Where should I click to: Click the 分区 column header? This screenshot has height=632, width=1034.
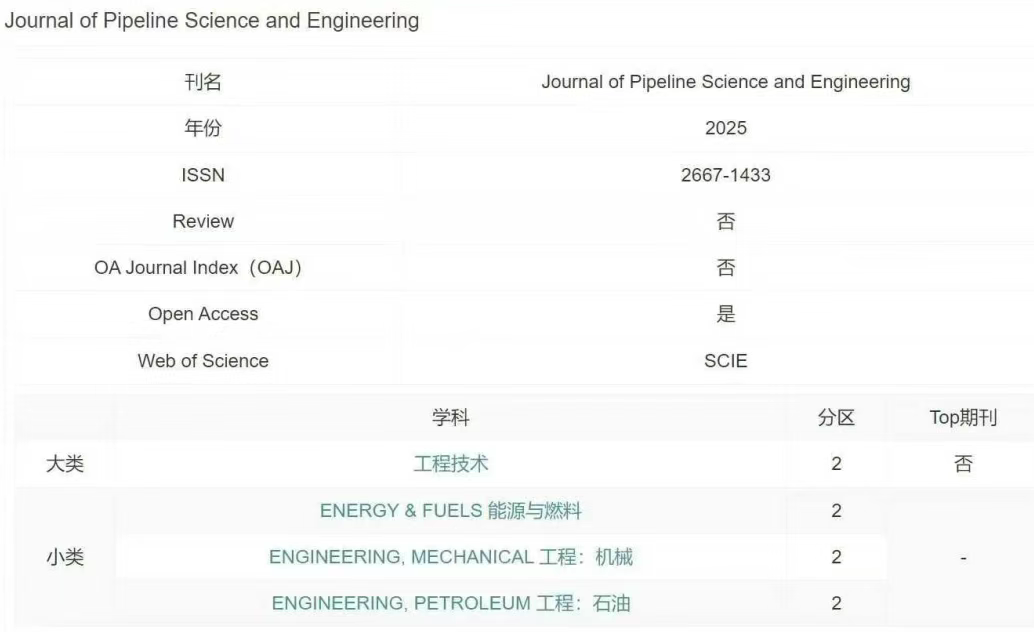836,417
